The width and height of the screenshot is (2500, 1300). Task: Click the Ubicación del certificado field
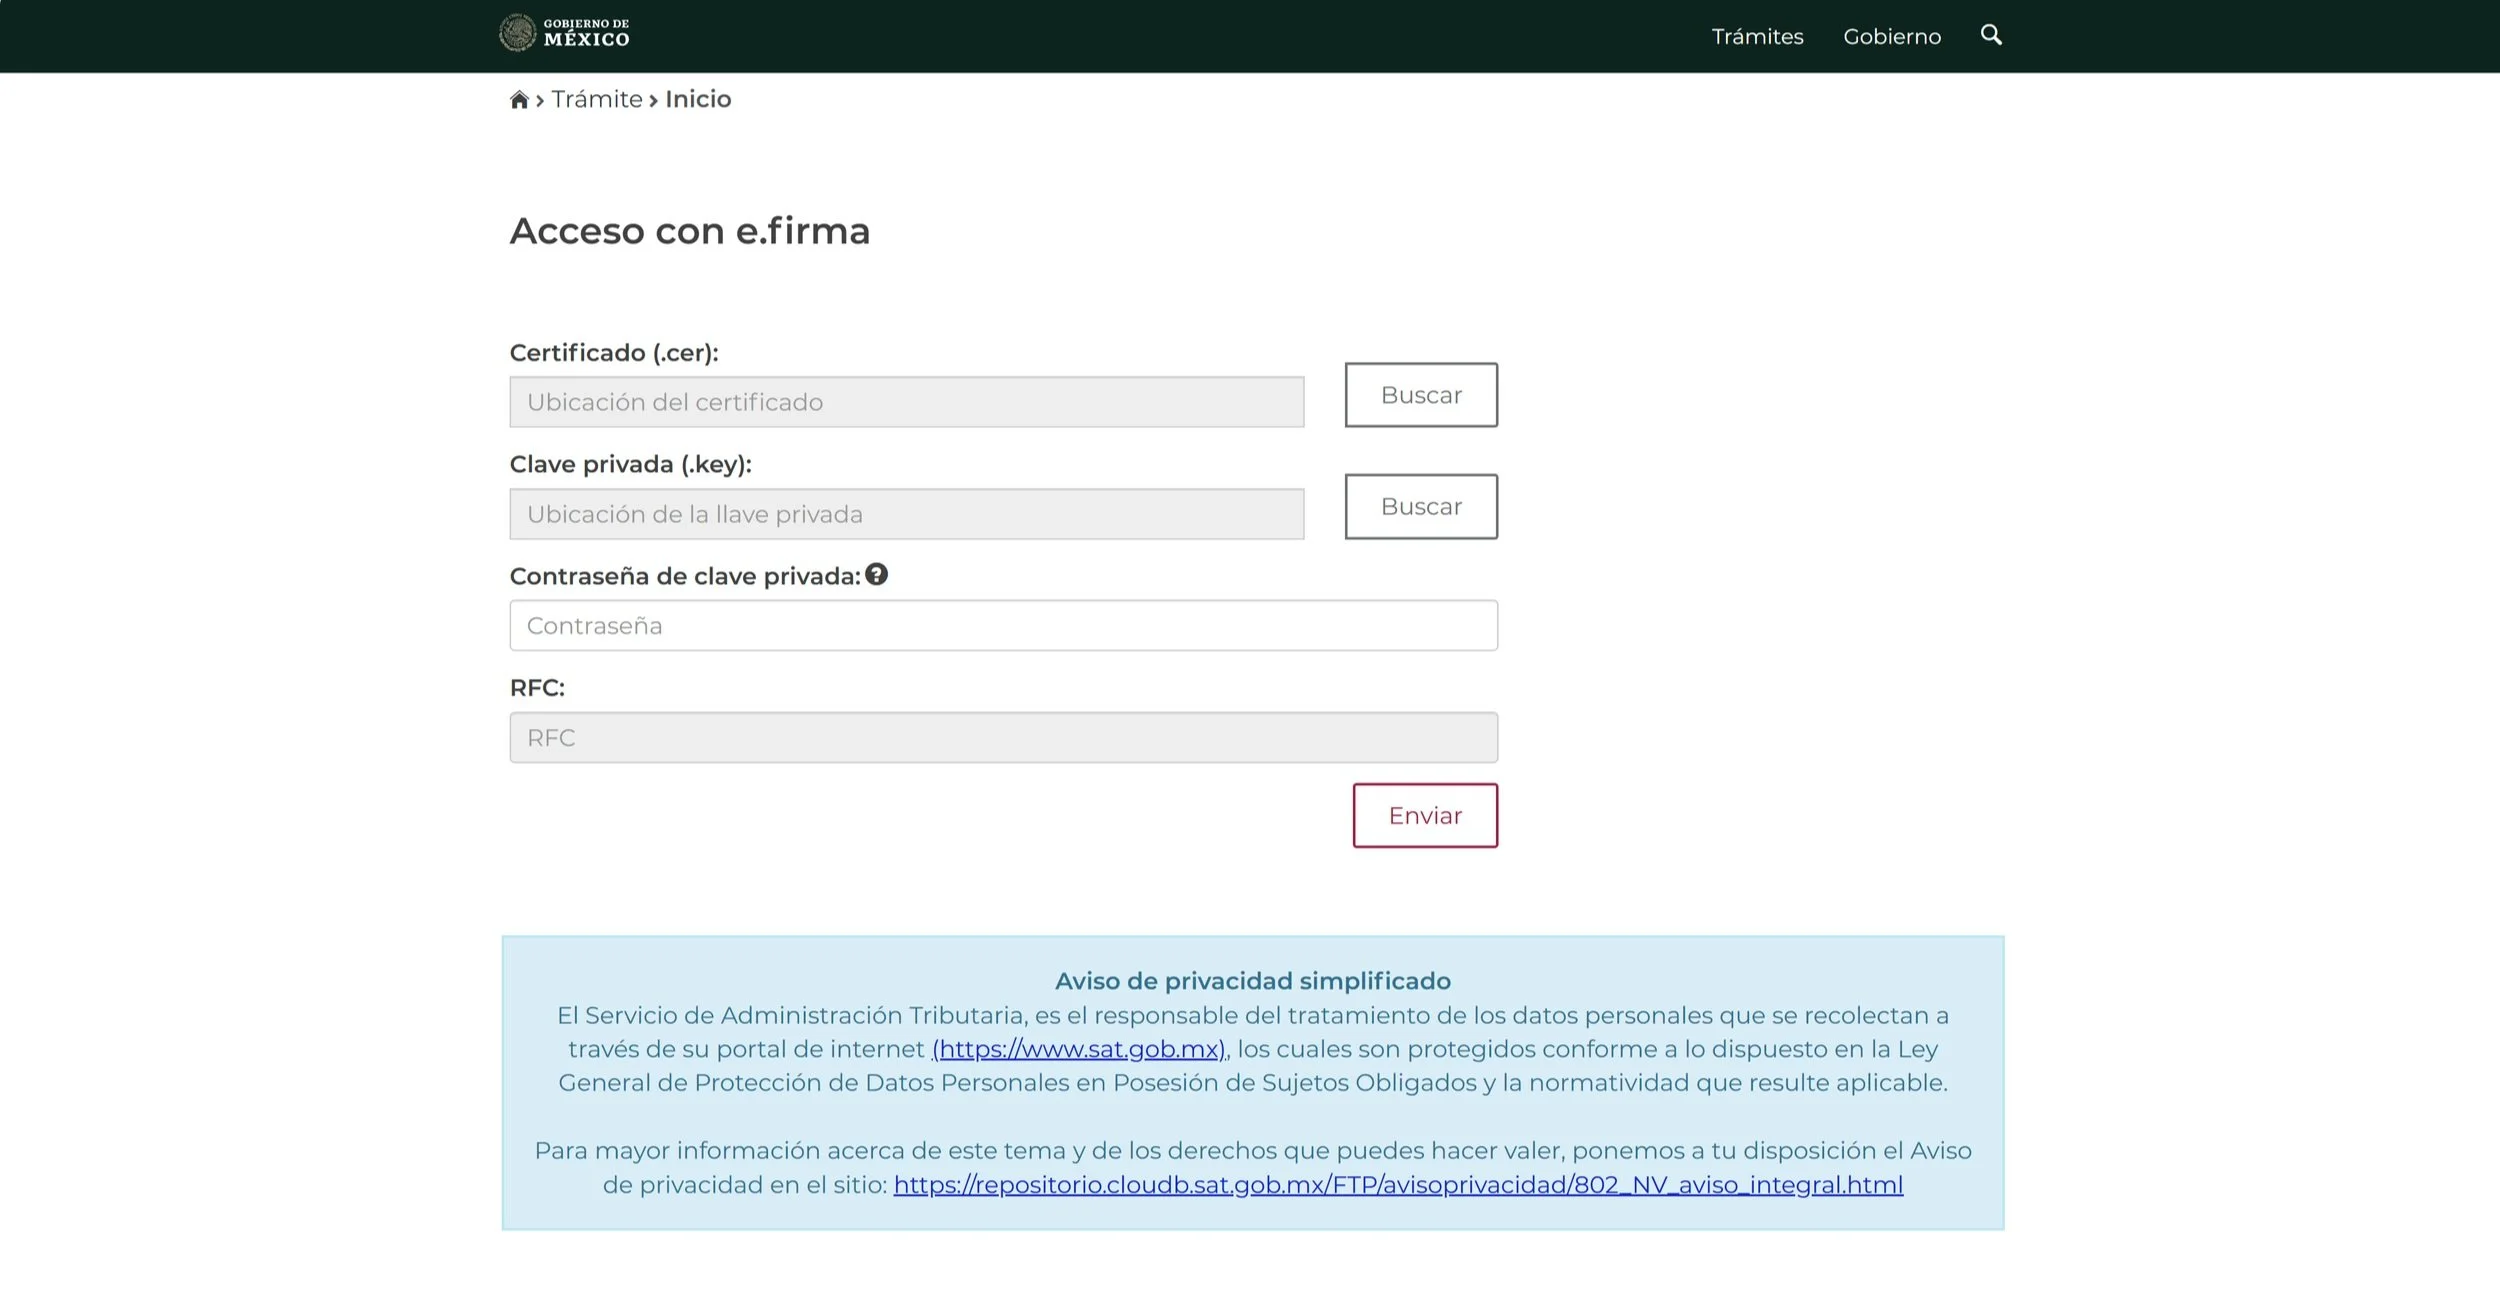coord(906,402)
